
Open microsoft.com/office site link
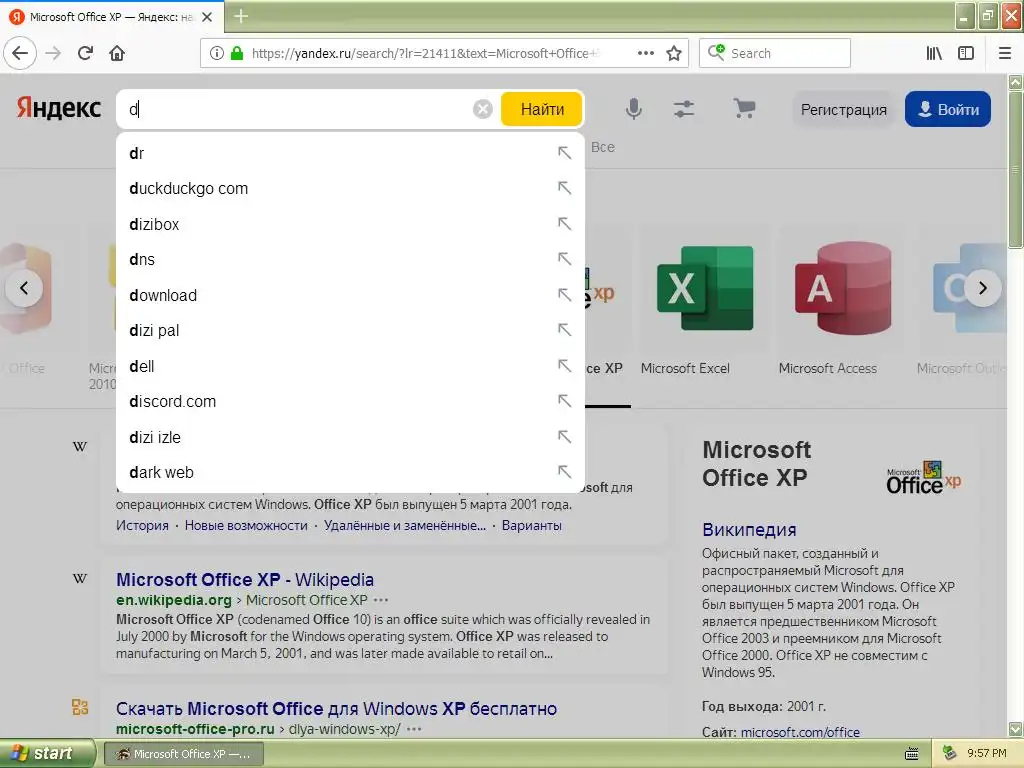pyautogui.click(x=800, y=732)
